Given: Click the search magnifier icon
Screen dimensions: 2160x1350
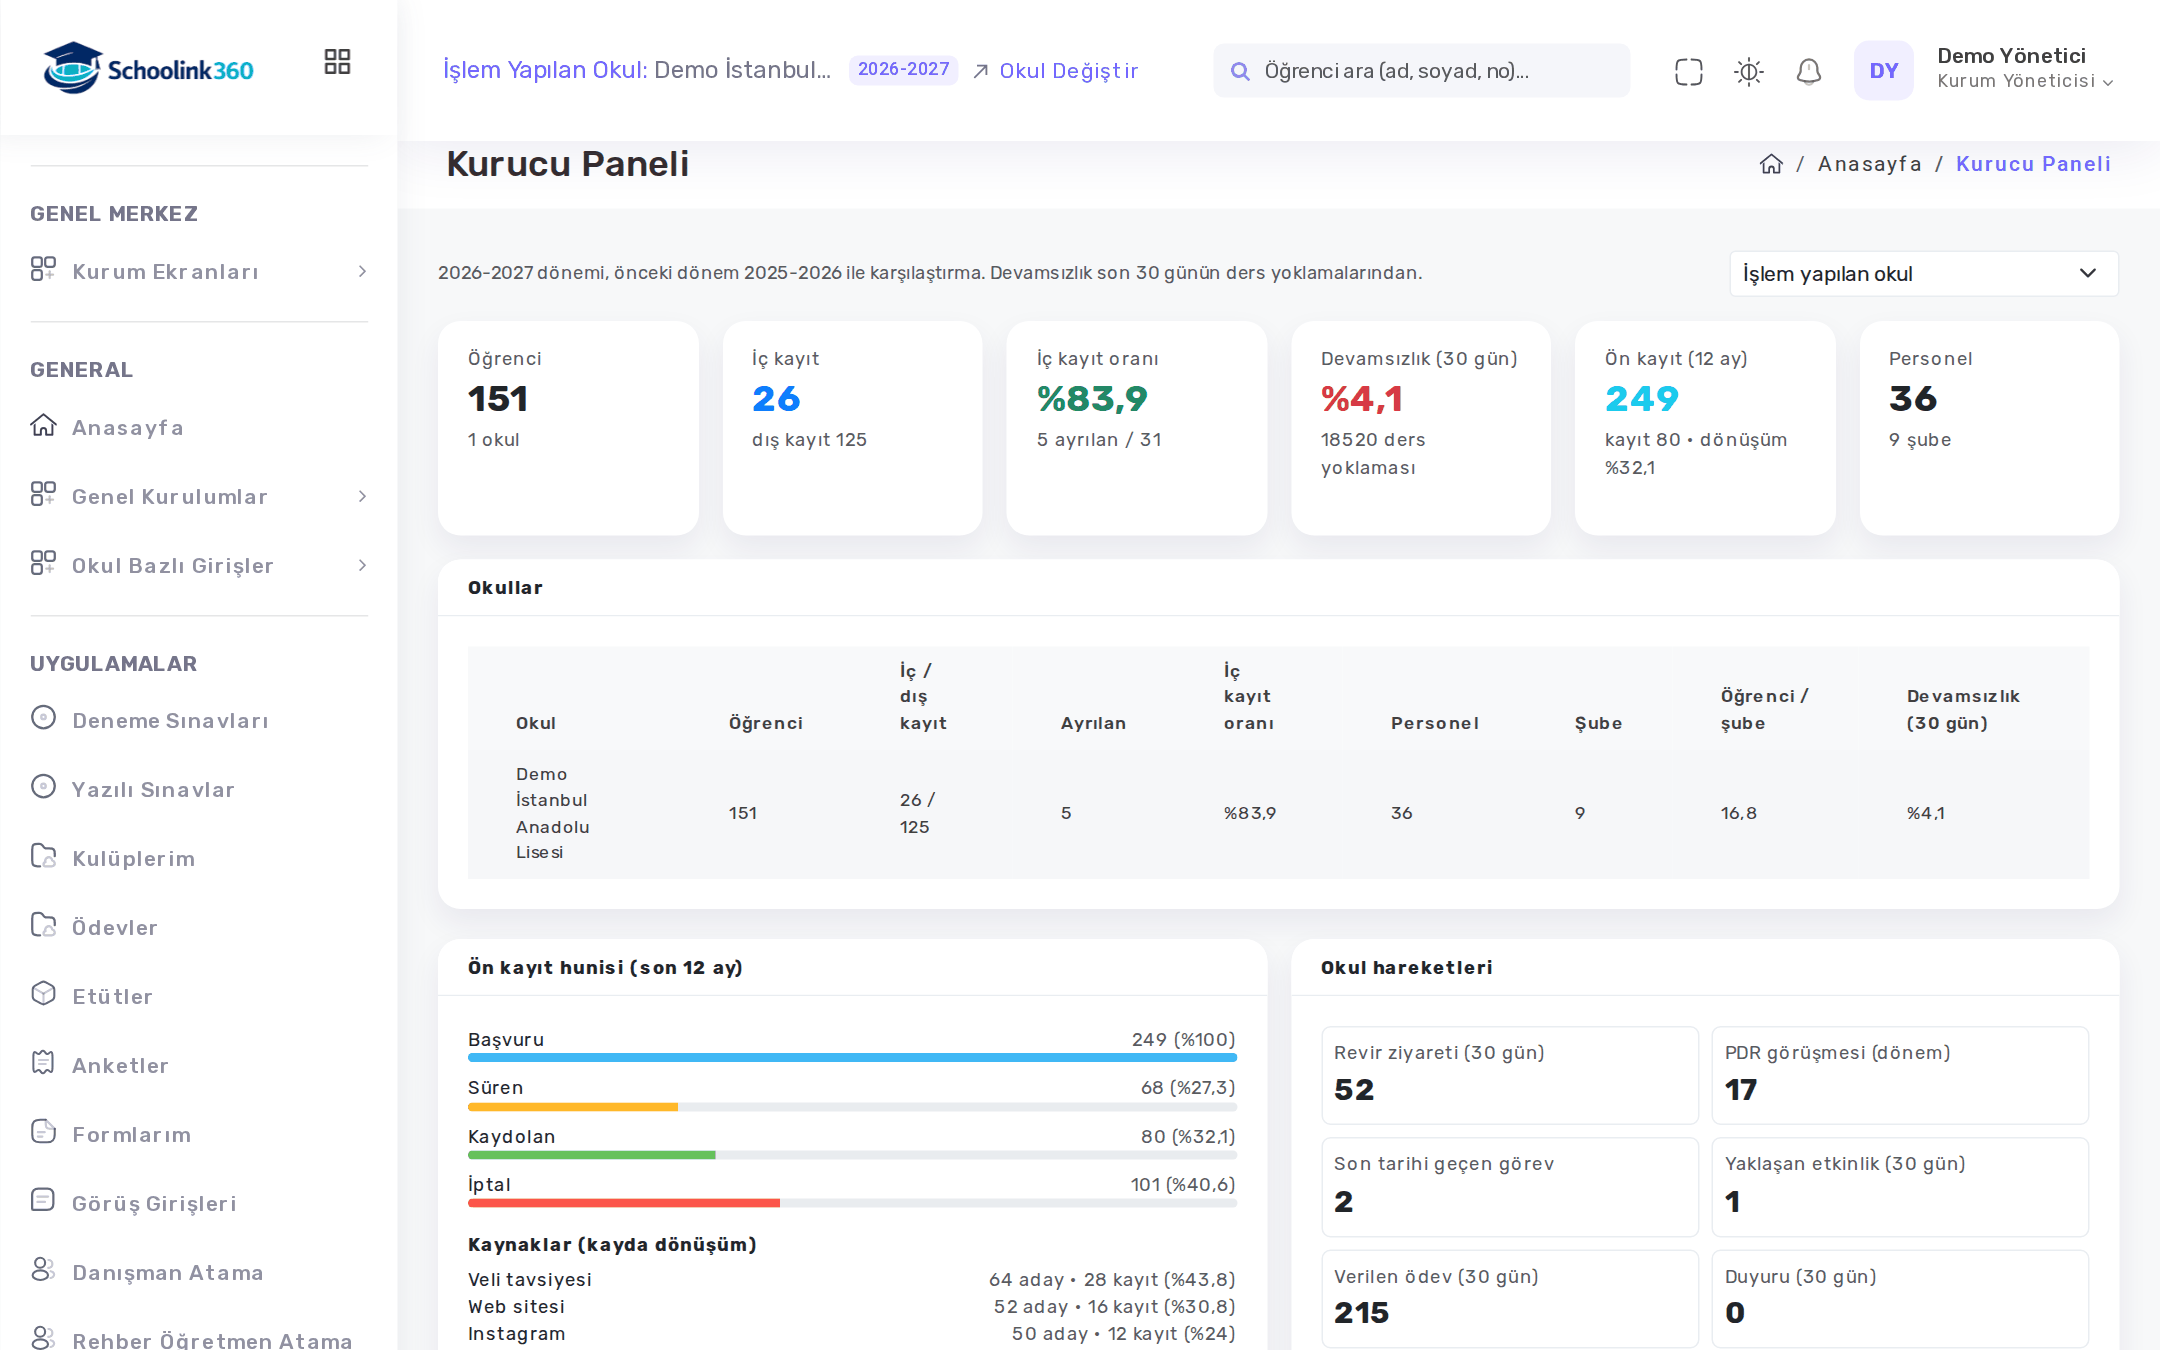Looking at the screenshot, I should 1240,71.
